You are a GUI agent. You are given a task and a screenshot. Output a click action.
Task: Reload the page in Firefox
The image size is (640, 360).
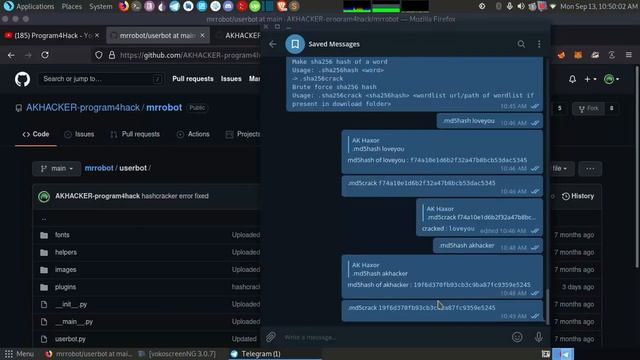[x=45, y=55]
